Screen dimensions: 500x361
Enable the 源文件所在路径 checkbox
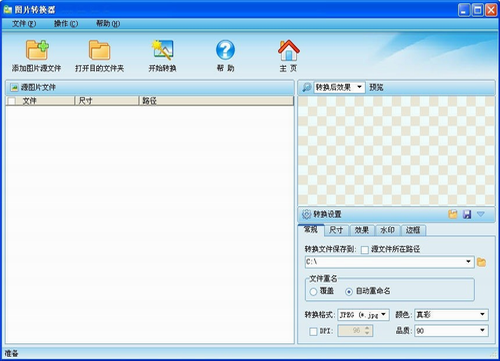click(365, 250)
